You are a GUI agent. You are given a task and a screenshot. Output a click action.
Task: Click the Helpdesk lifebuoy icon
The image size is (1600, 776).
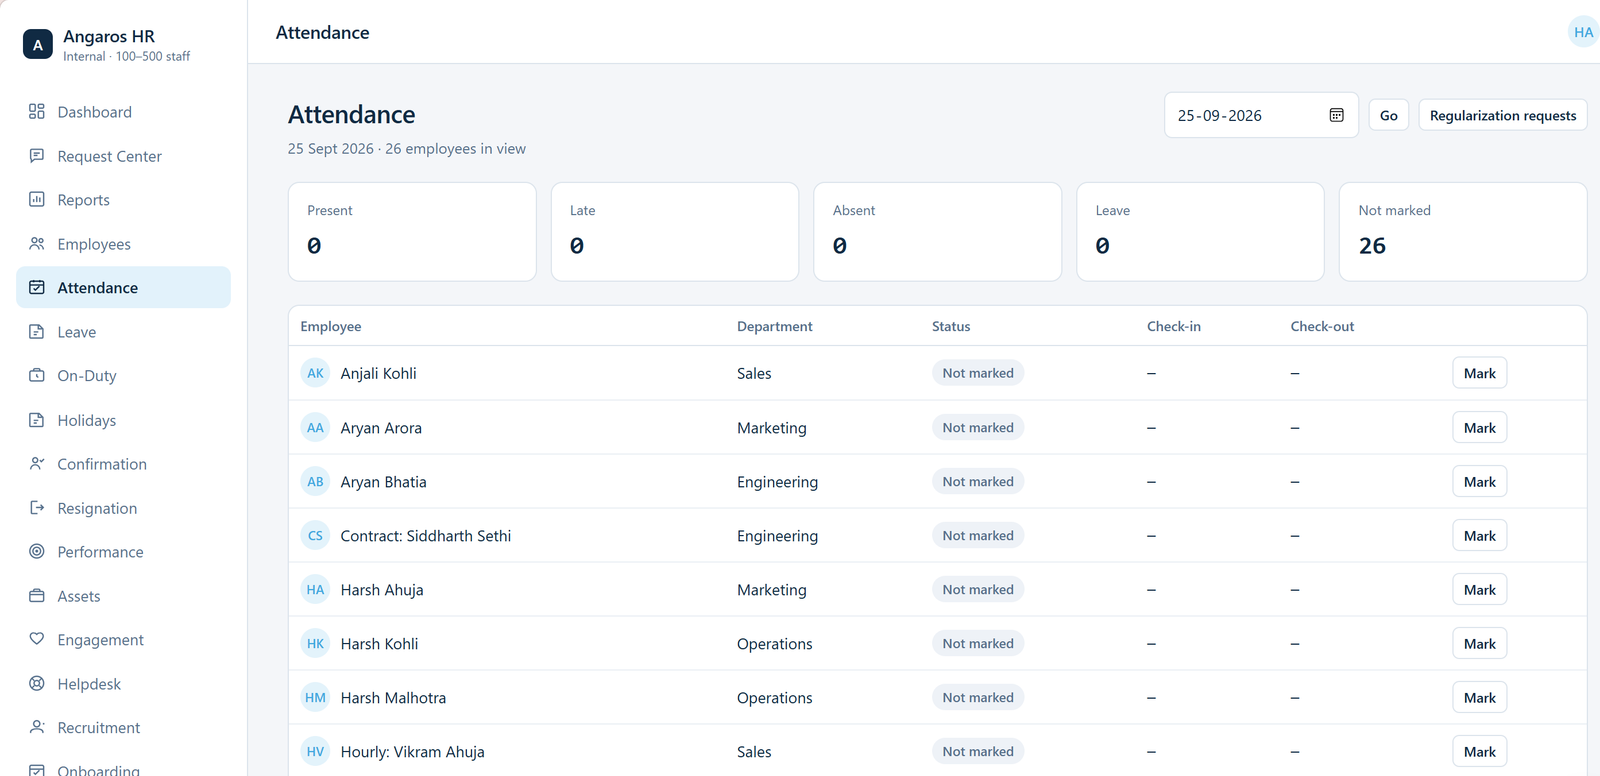click(37, 683)
